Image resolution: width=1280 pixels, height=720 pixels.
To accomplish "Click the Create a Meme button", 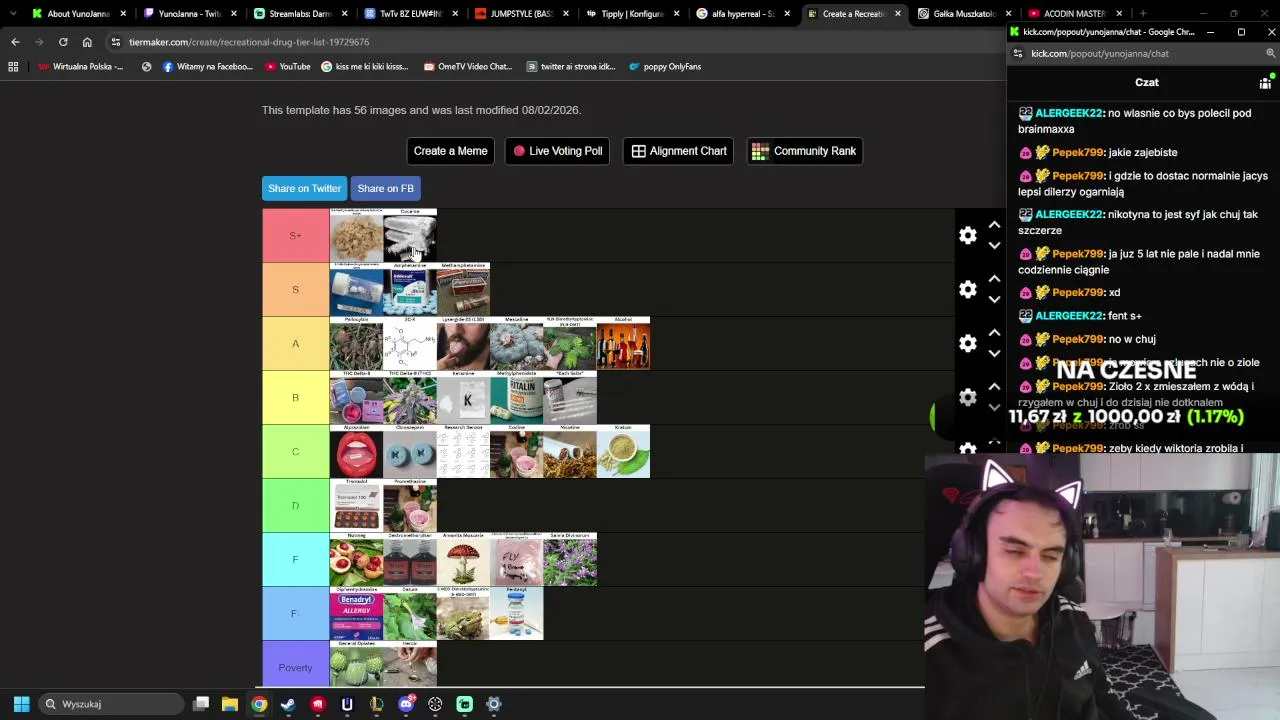I will click(450, 151).
